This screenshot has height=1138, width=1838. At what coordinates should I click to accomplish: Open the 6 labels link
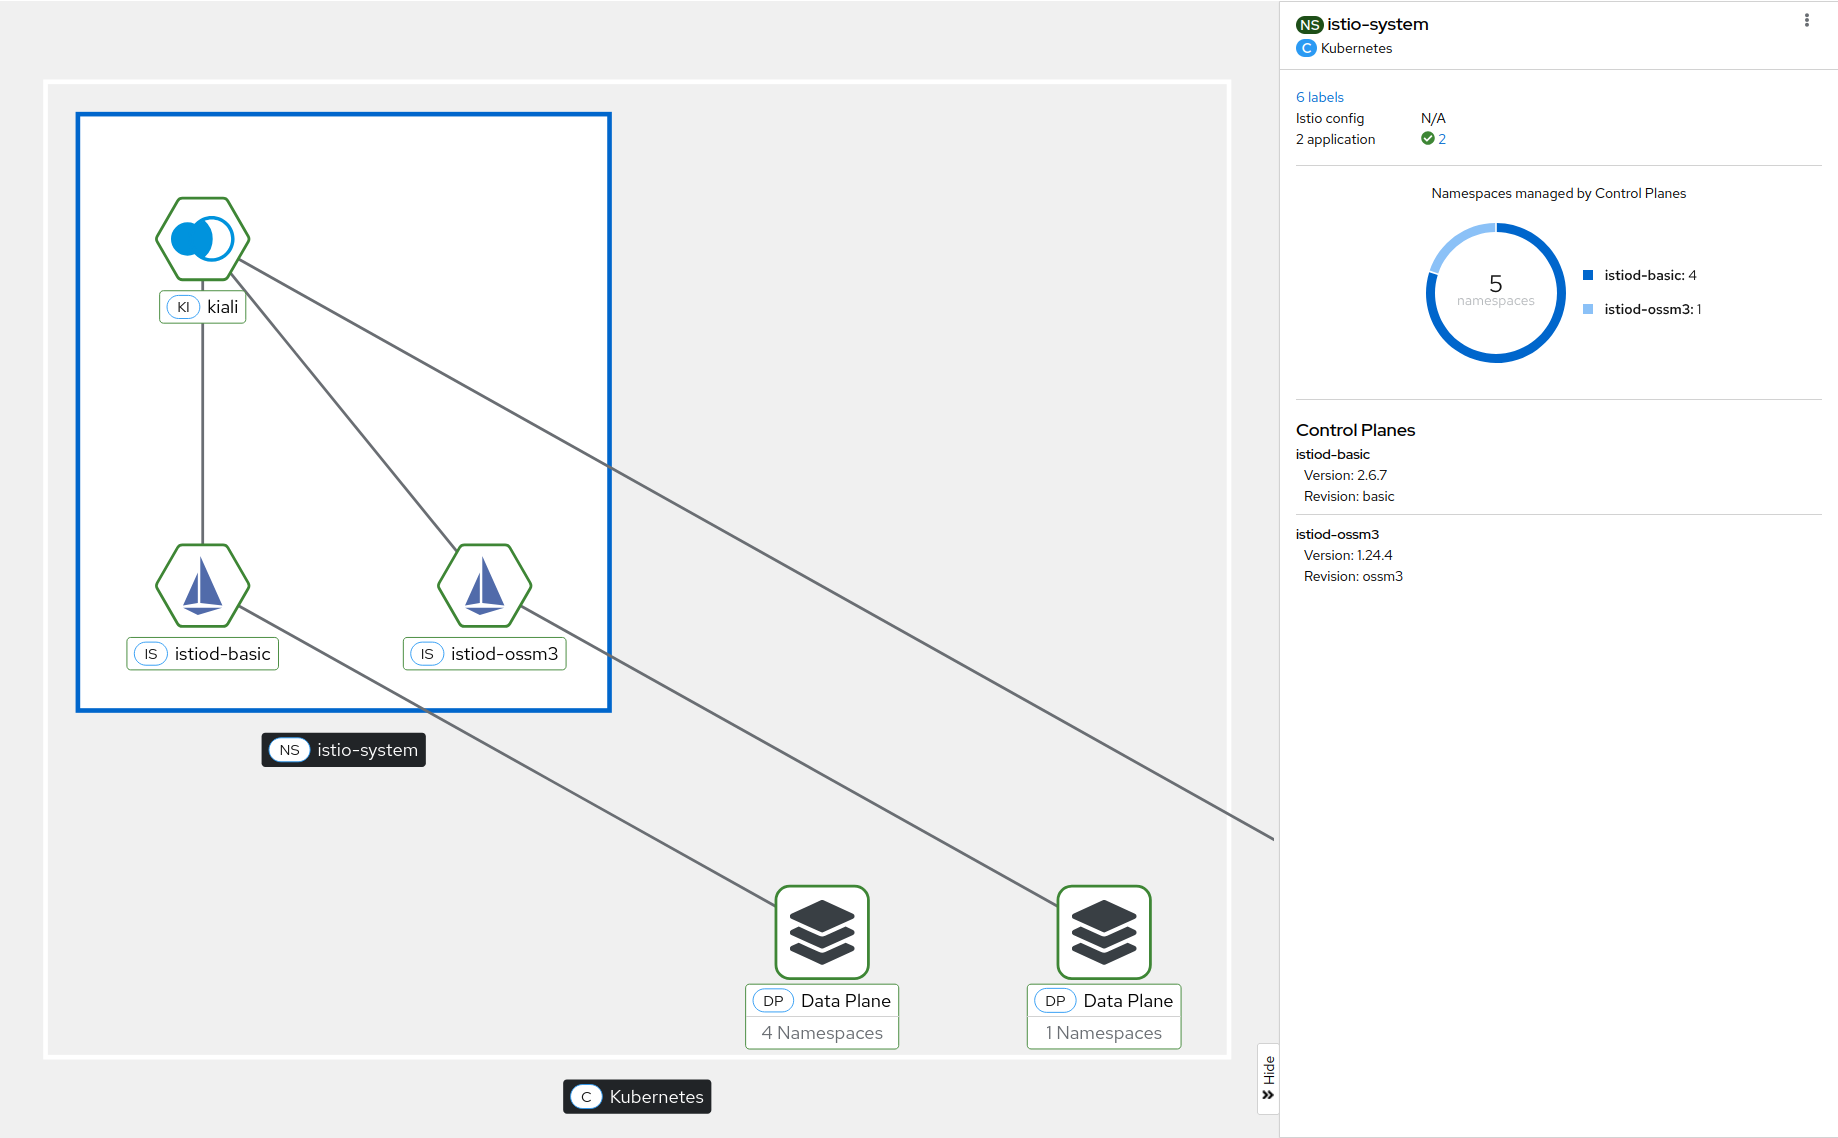(1319, 97)
